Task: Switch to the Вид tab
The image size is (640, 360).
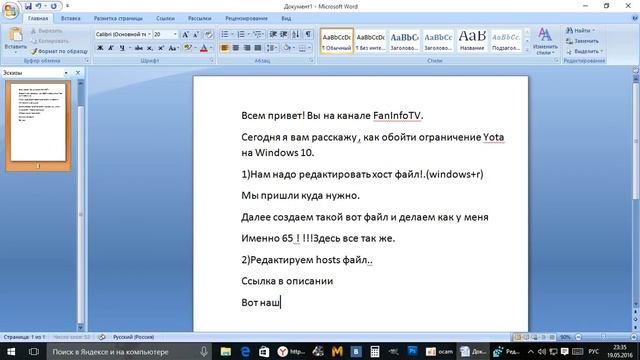Action: point(286,18)
